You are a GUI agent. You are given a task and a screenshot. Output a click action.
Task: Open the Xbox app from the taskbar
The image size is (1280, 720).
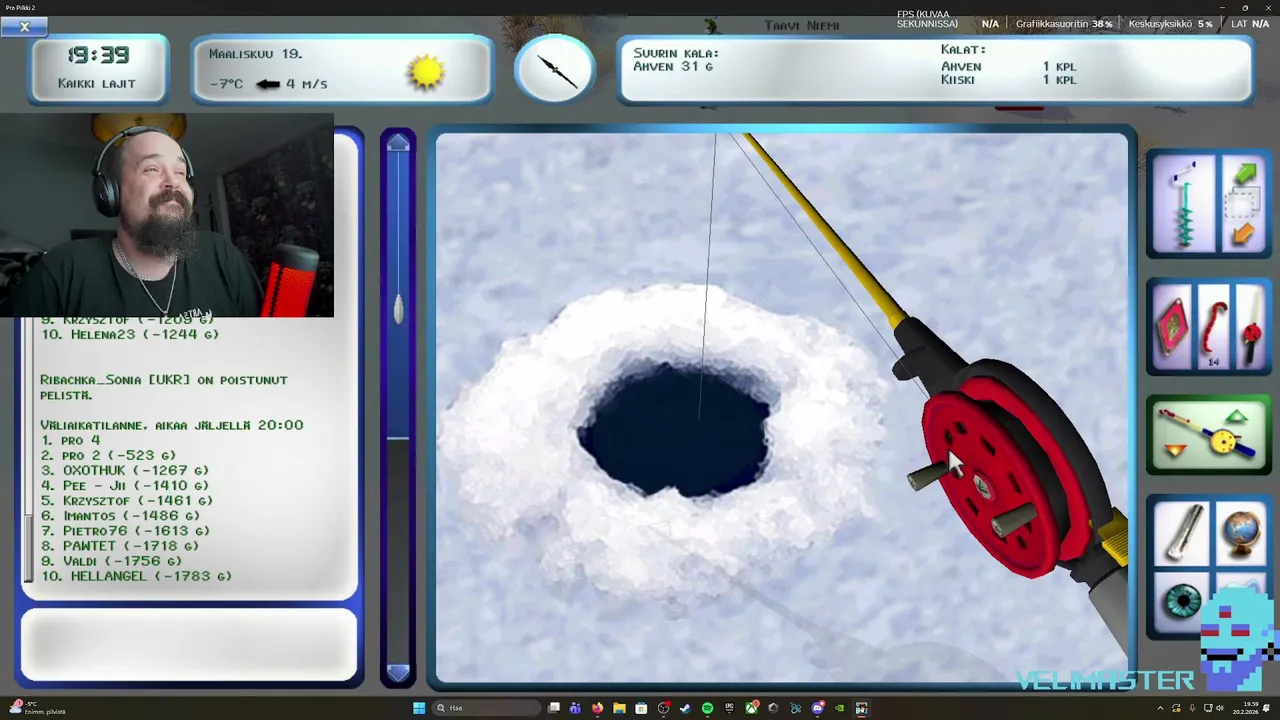tap(752, 708)
